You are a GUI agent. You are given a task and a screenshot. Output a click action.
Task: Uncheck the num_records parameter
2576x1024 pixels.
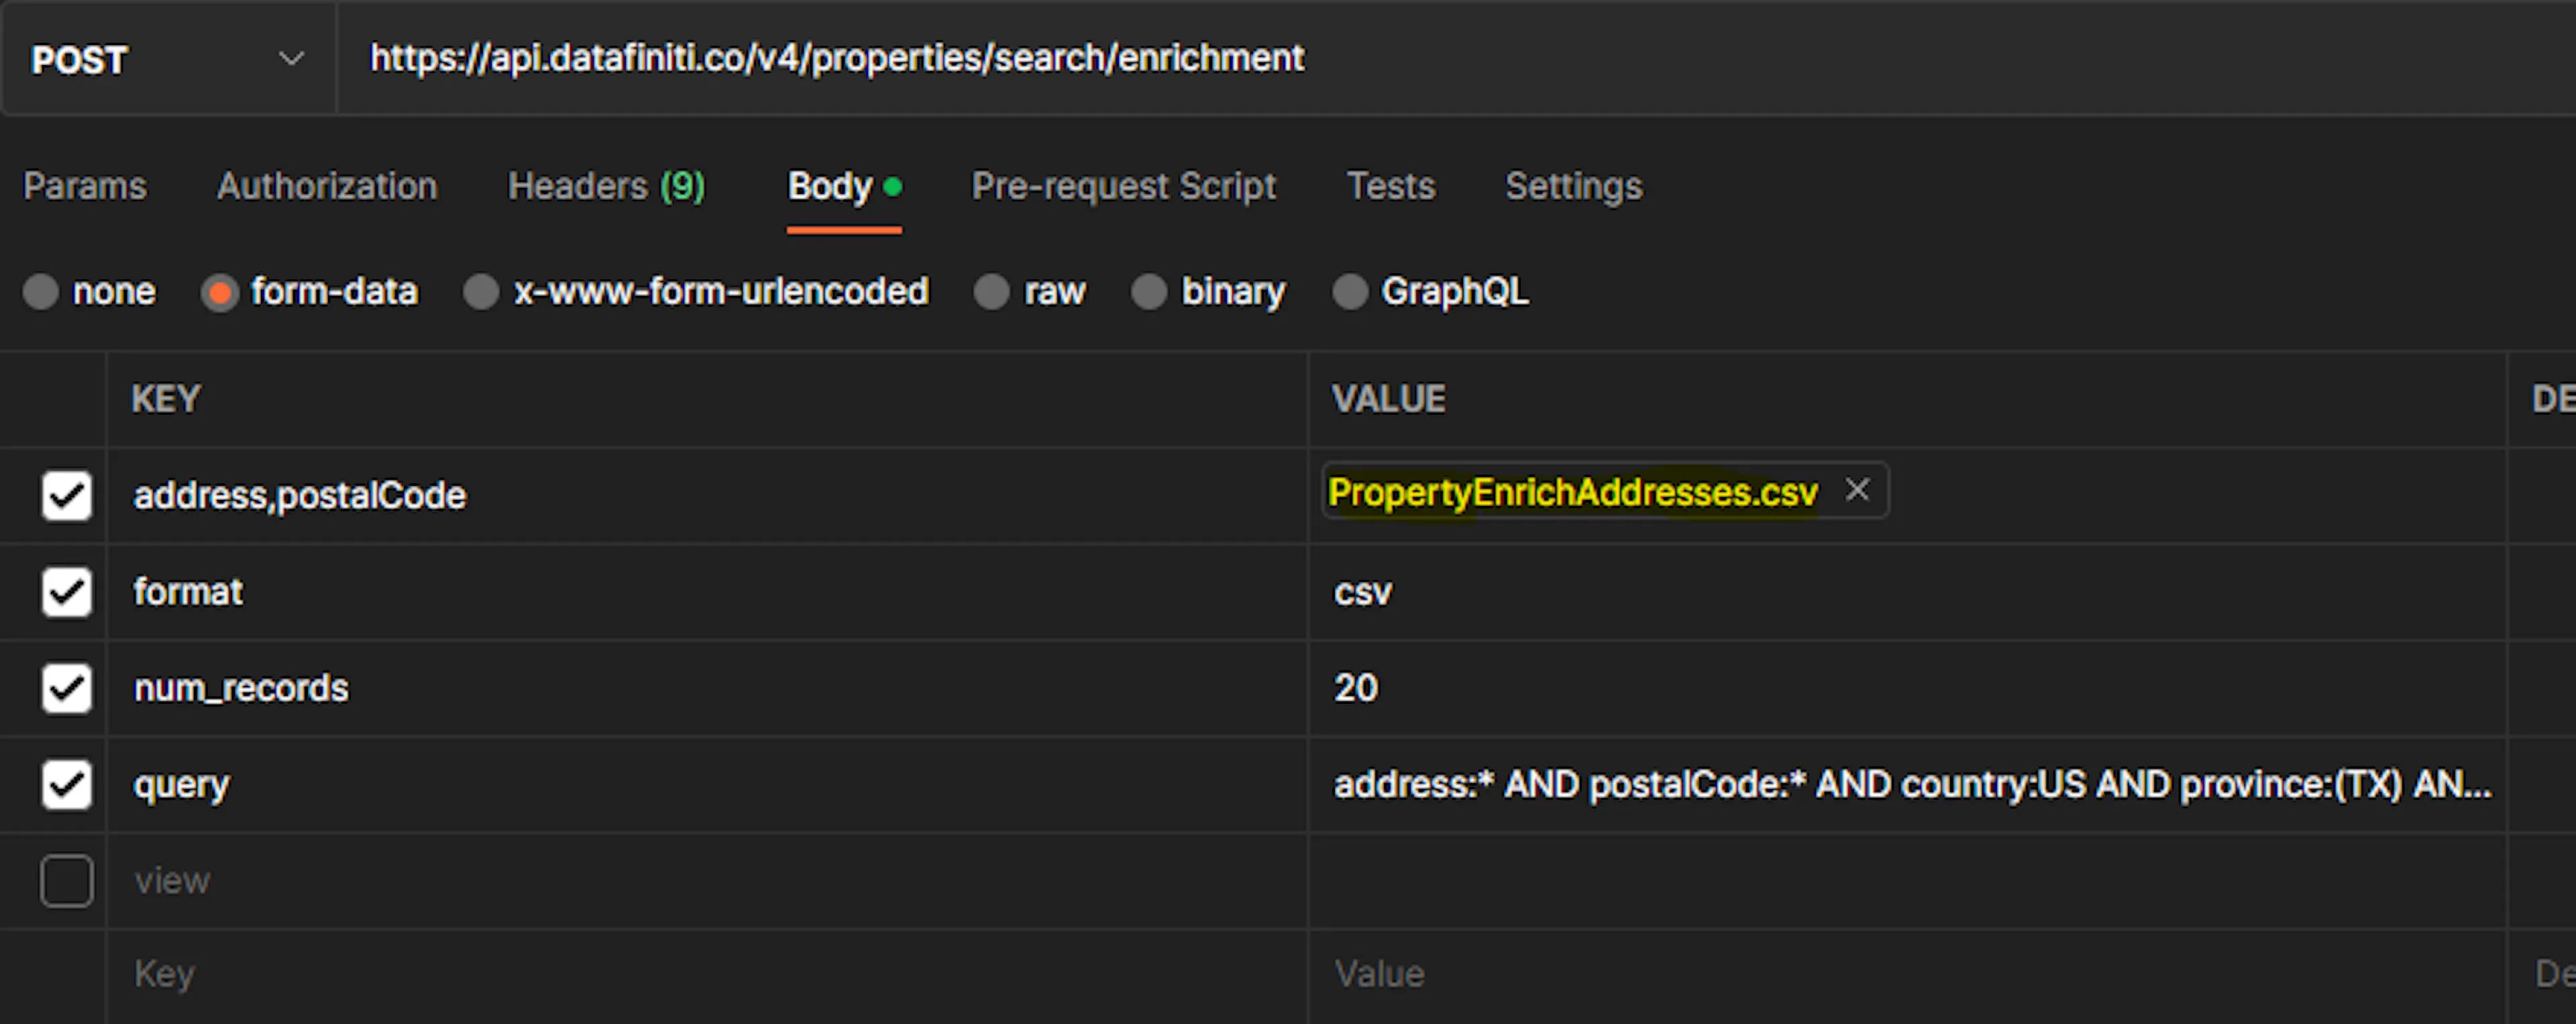point(66,687)
